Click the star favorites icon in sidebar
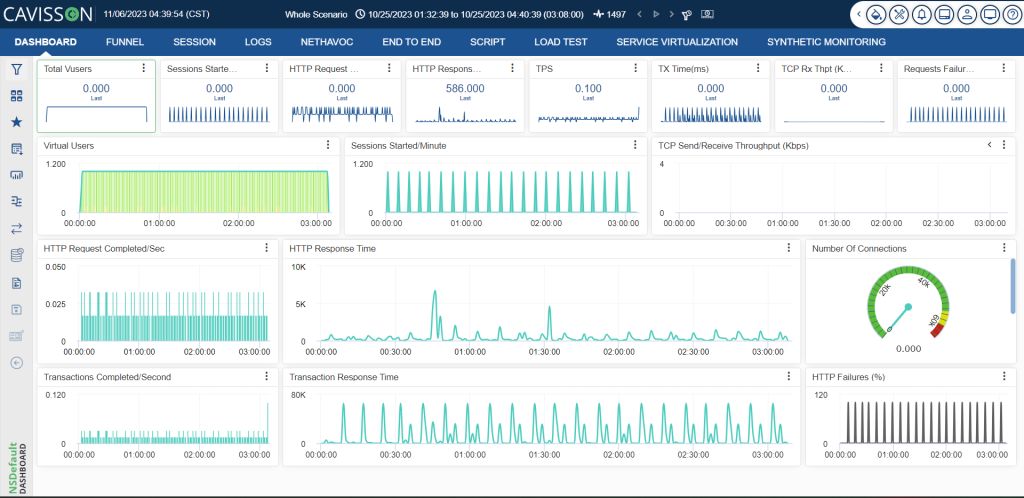1024x498 pixels. (x=17, y=122)
